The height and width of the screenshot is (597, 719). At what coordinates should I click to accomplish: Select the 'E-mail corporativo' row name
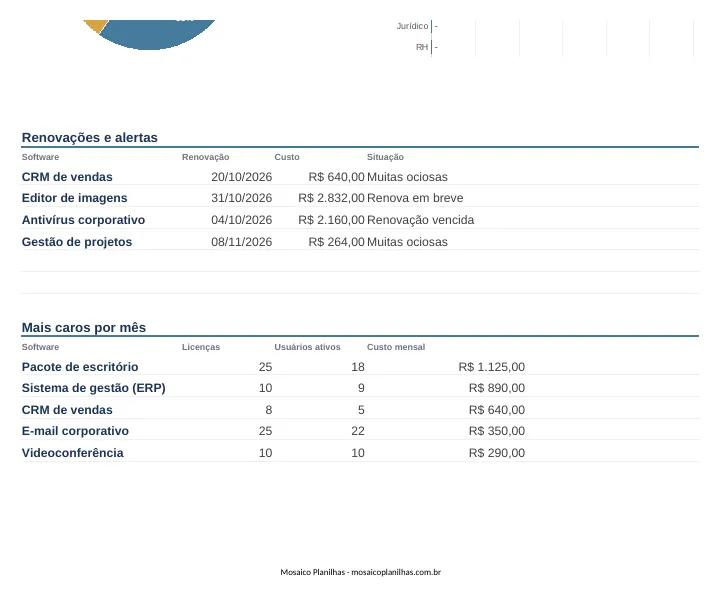(75, 431)
